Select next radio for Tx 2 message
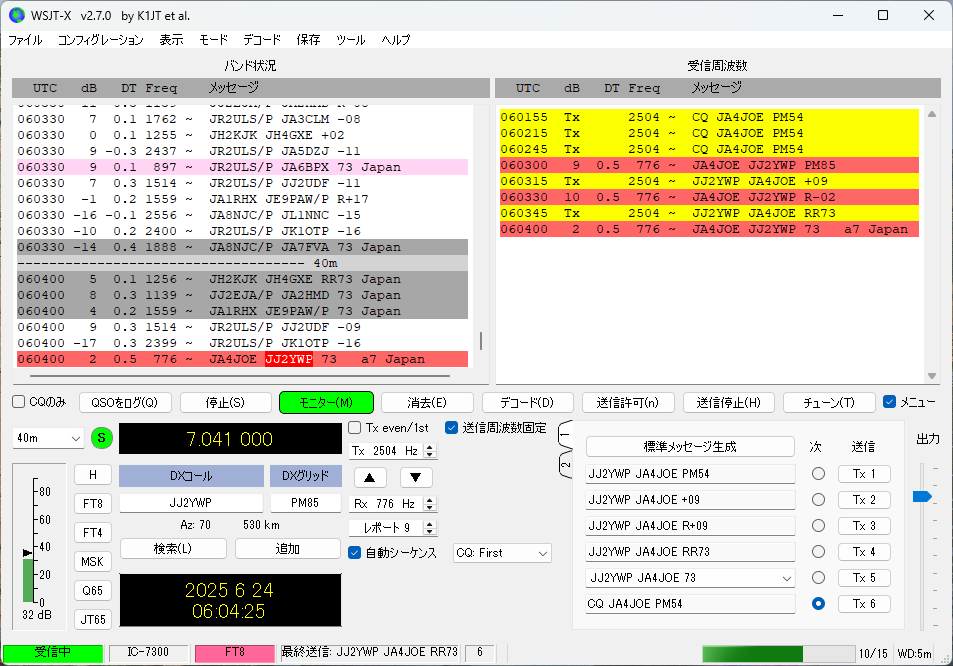This screenshot has height=666, width=953. (x=818, y=500)
